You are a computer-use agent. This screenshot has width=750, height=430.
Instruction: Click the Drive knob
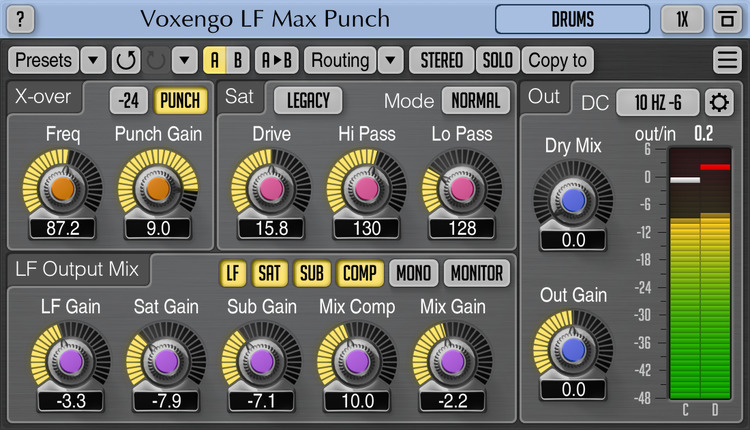[x=271, y=188]
